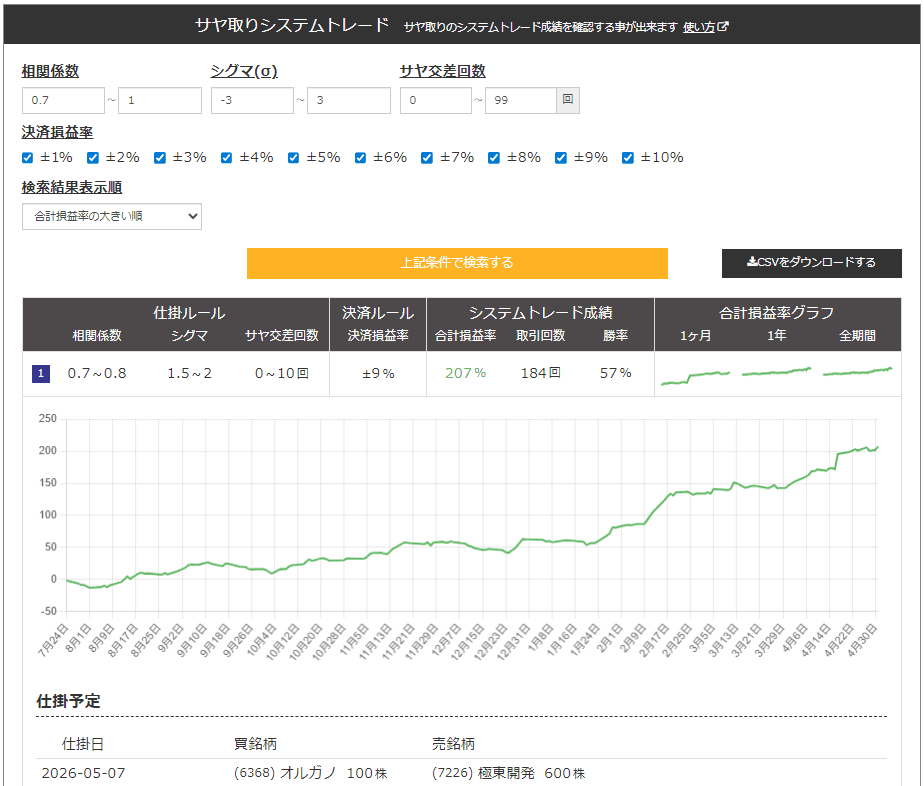Click the 相関係数 heading link
The height and width of the screenshot is (786, 924).
point(50,71)
